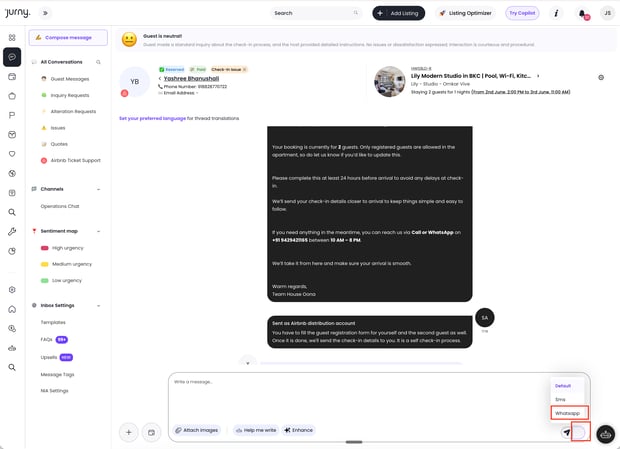Click Compose message button
This screenshot has height=449, width=620.
[x=68, y=38]
